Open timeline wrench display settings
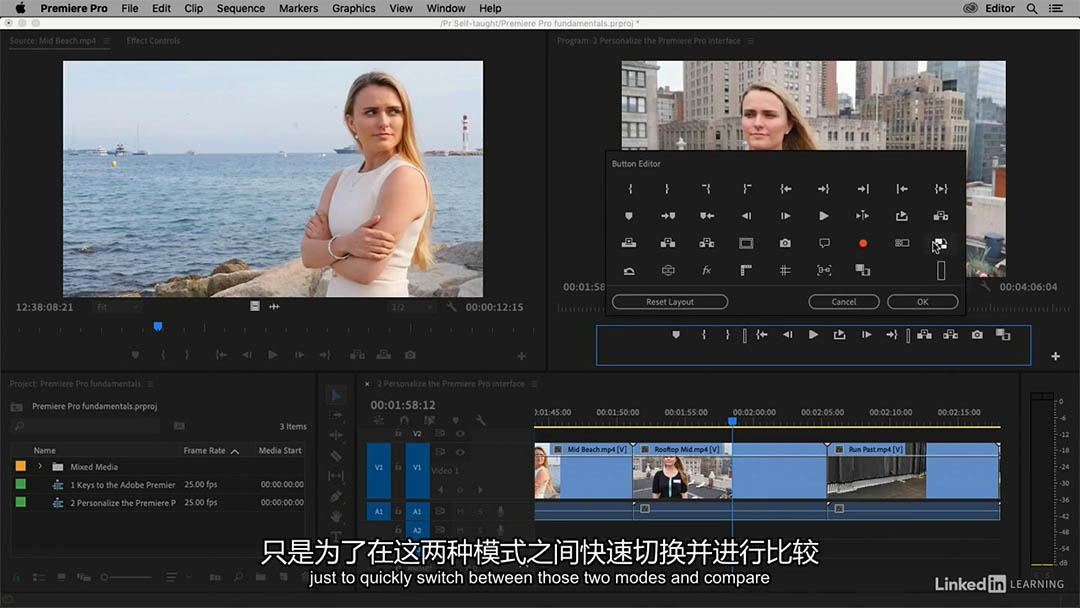 [481, 420]
